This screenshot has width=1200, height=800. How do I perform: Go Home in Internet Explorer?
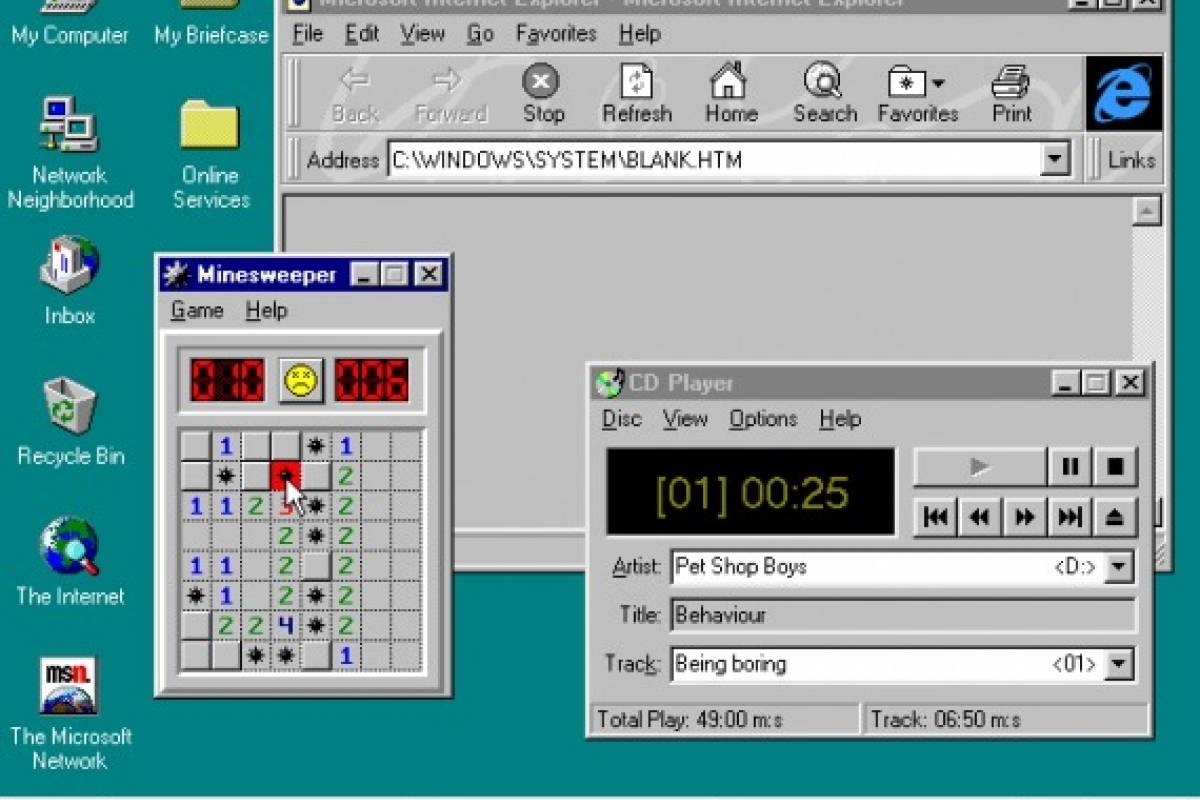[x=731, y=93]
